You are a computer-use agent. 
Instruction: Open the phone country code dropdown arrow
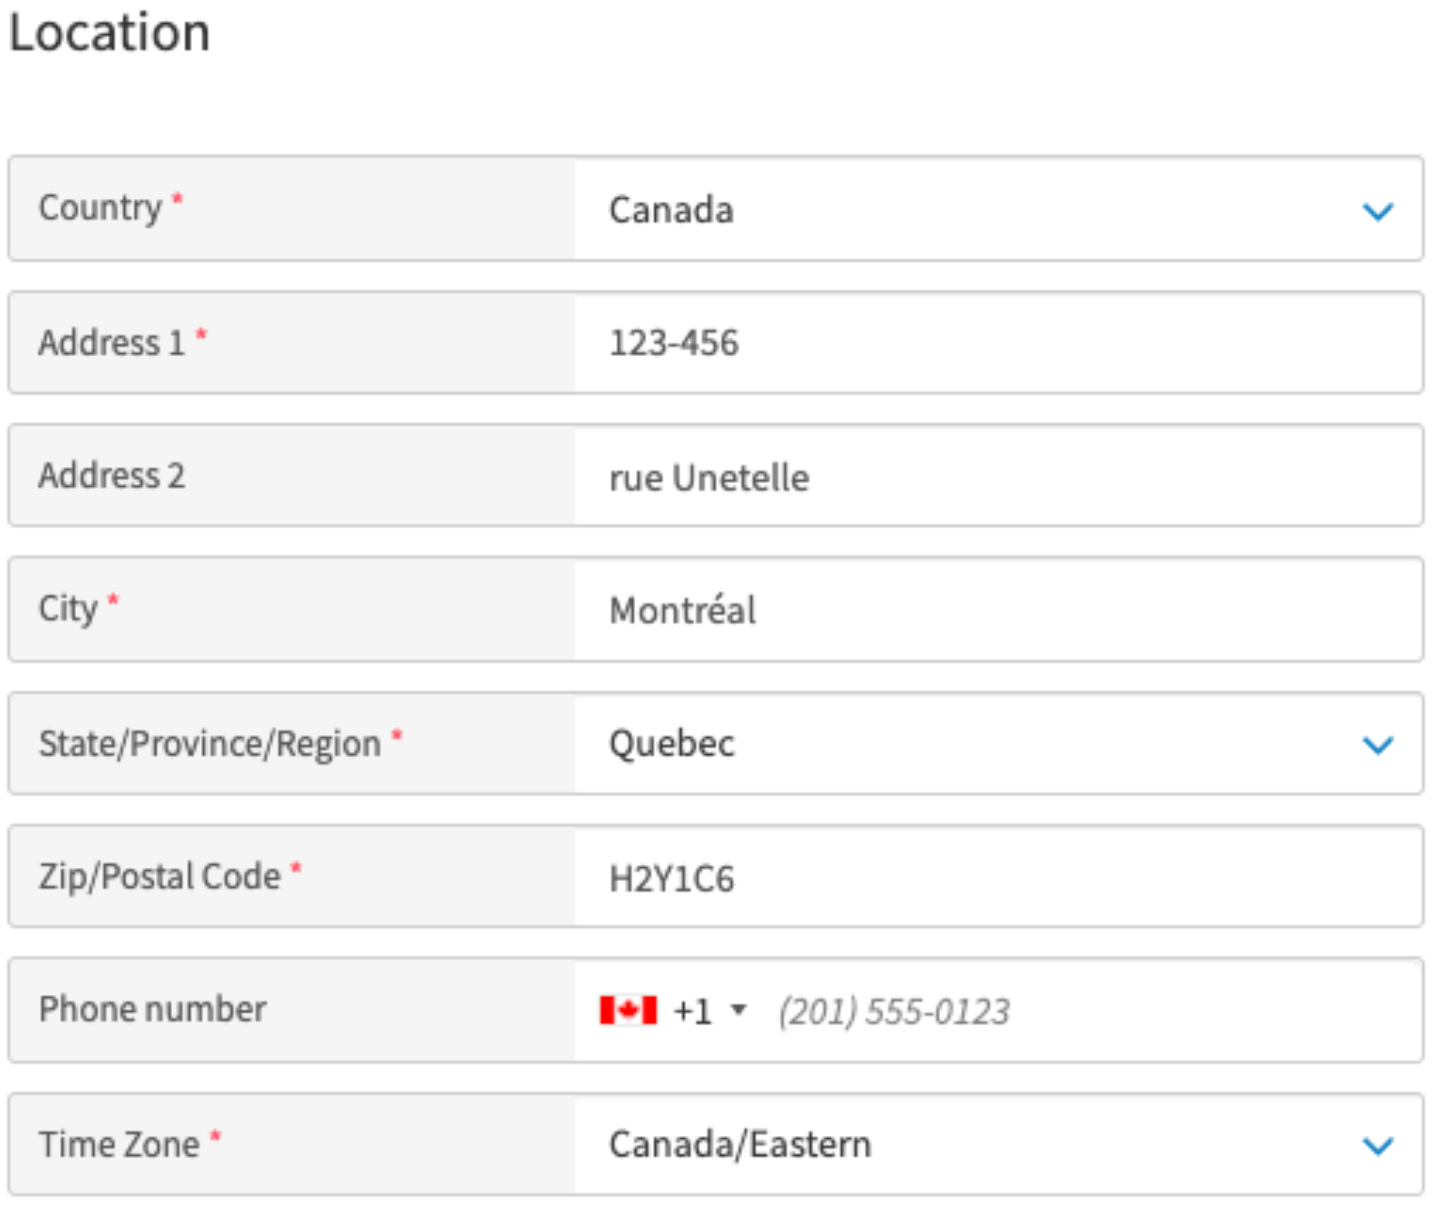[739, 1010]
